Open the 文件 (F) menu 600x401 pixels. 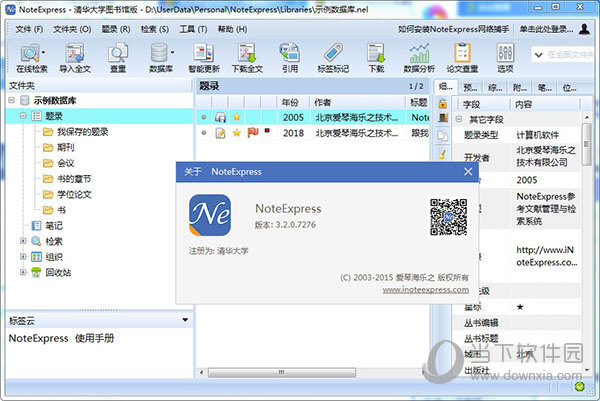(29, 29)
